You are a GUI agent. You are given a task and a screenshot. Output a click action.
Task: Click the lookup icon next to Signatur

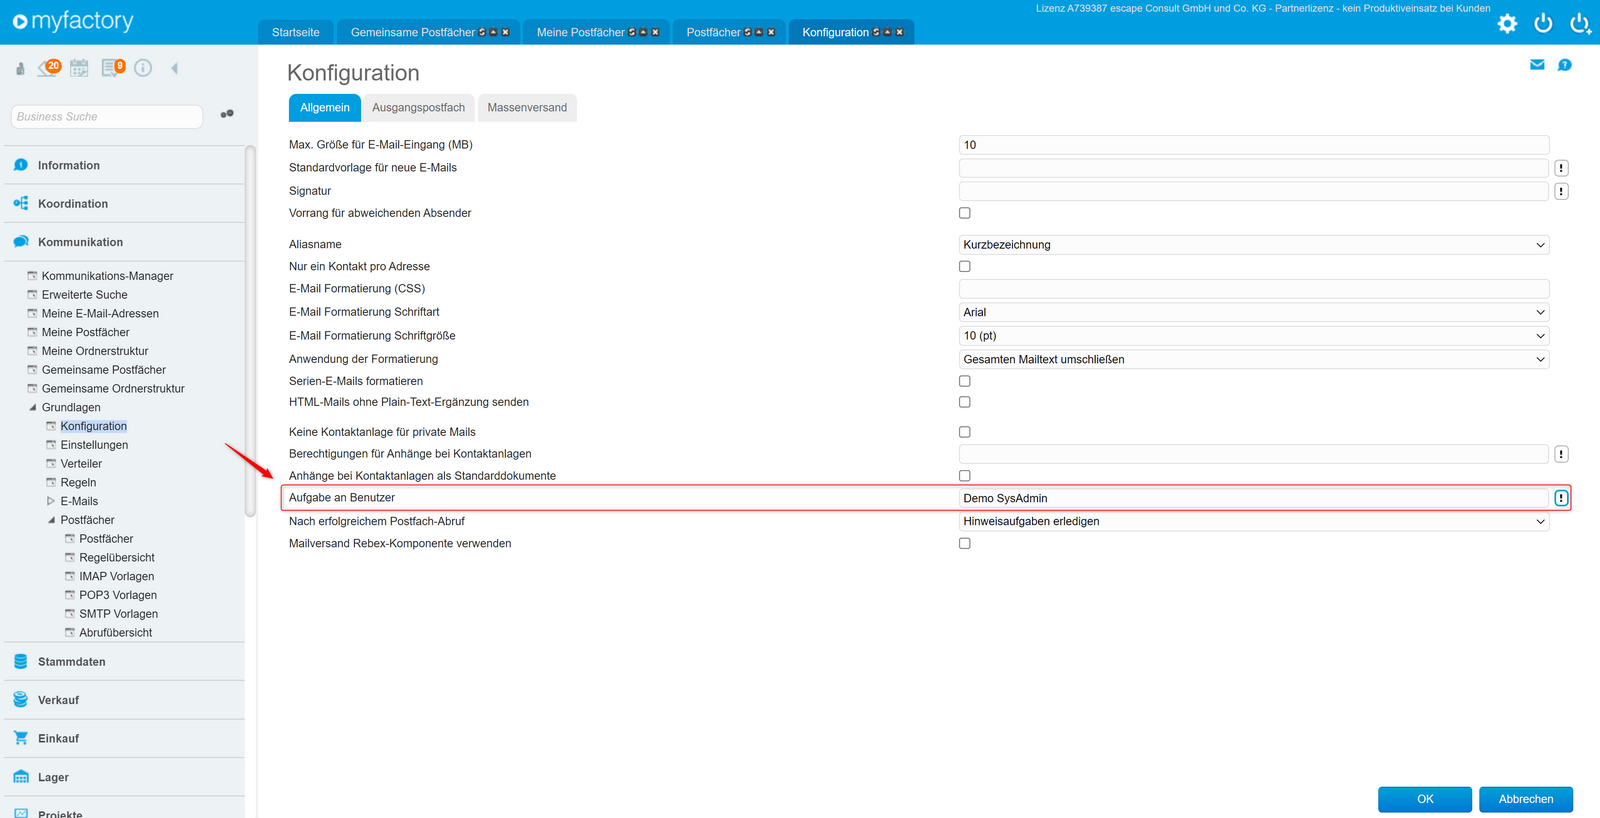tap(1561, 191)
